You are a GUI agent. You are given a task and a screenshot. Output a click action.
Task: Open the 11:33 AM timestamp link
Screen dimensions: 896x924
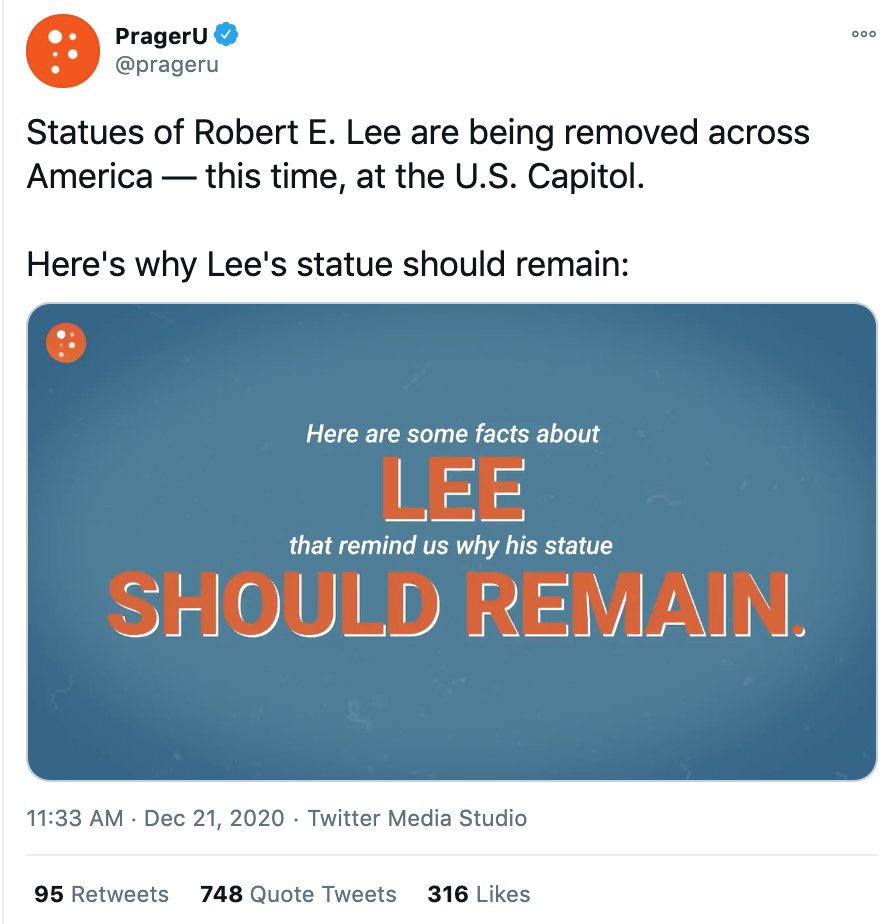point(75,818)
